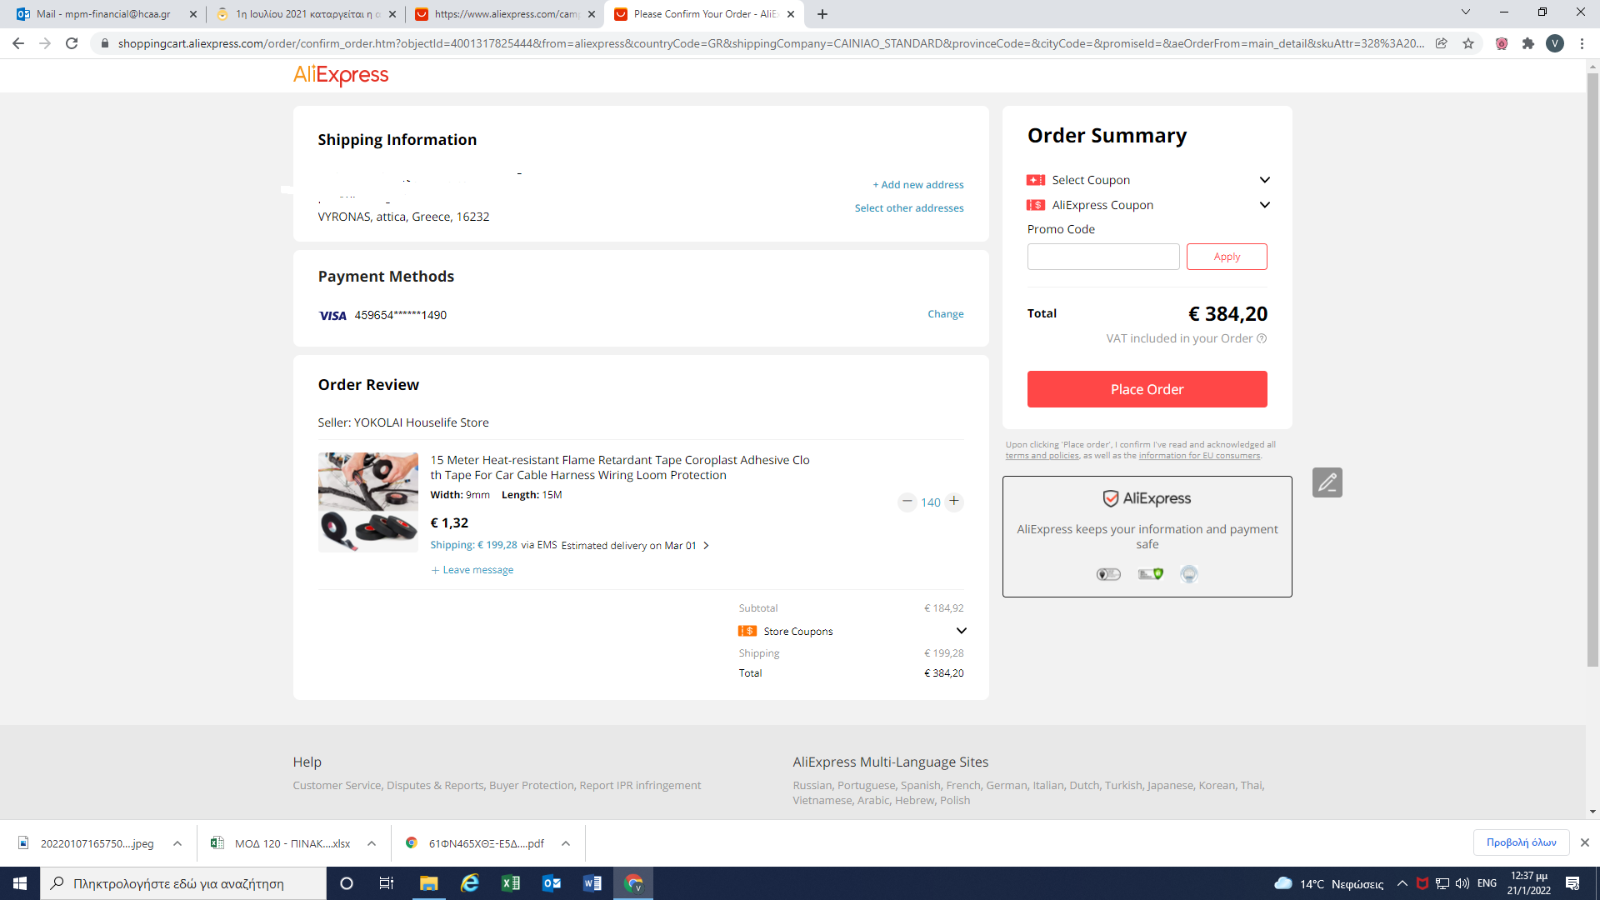Open 20220107165750 jpeg download
Viewport: 1600px width, 900px height.
tap(96, 843)
